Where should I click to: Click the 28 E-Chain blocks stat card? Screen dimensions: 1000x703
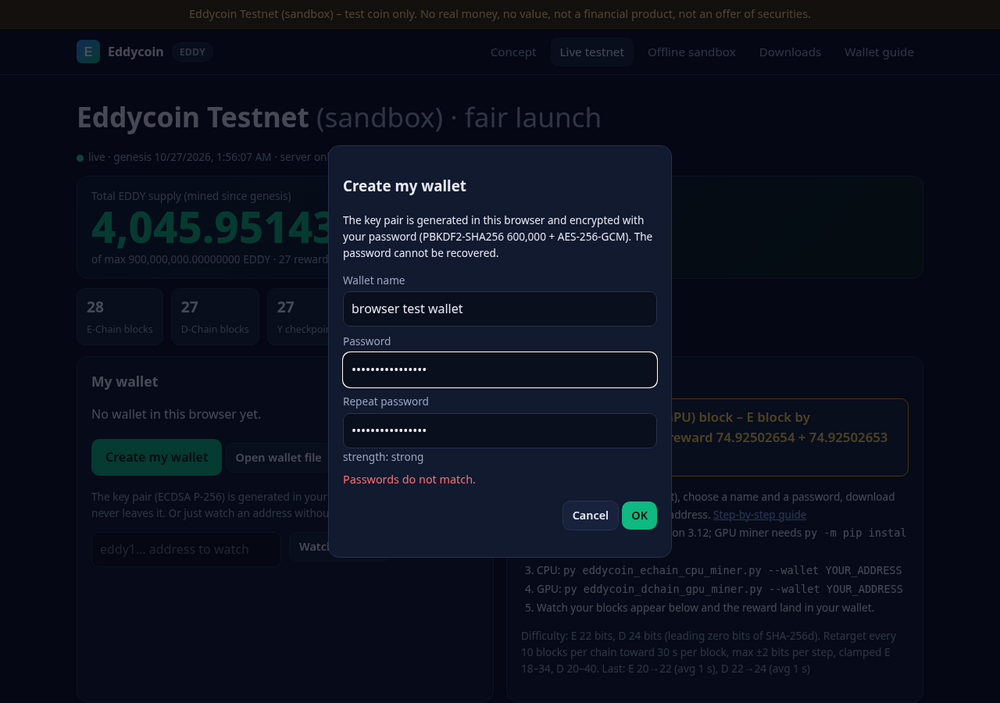120,316
